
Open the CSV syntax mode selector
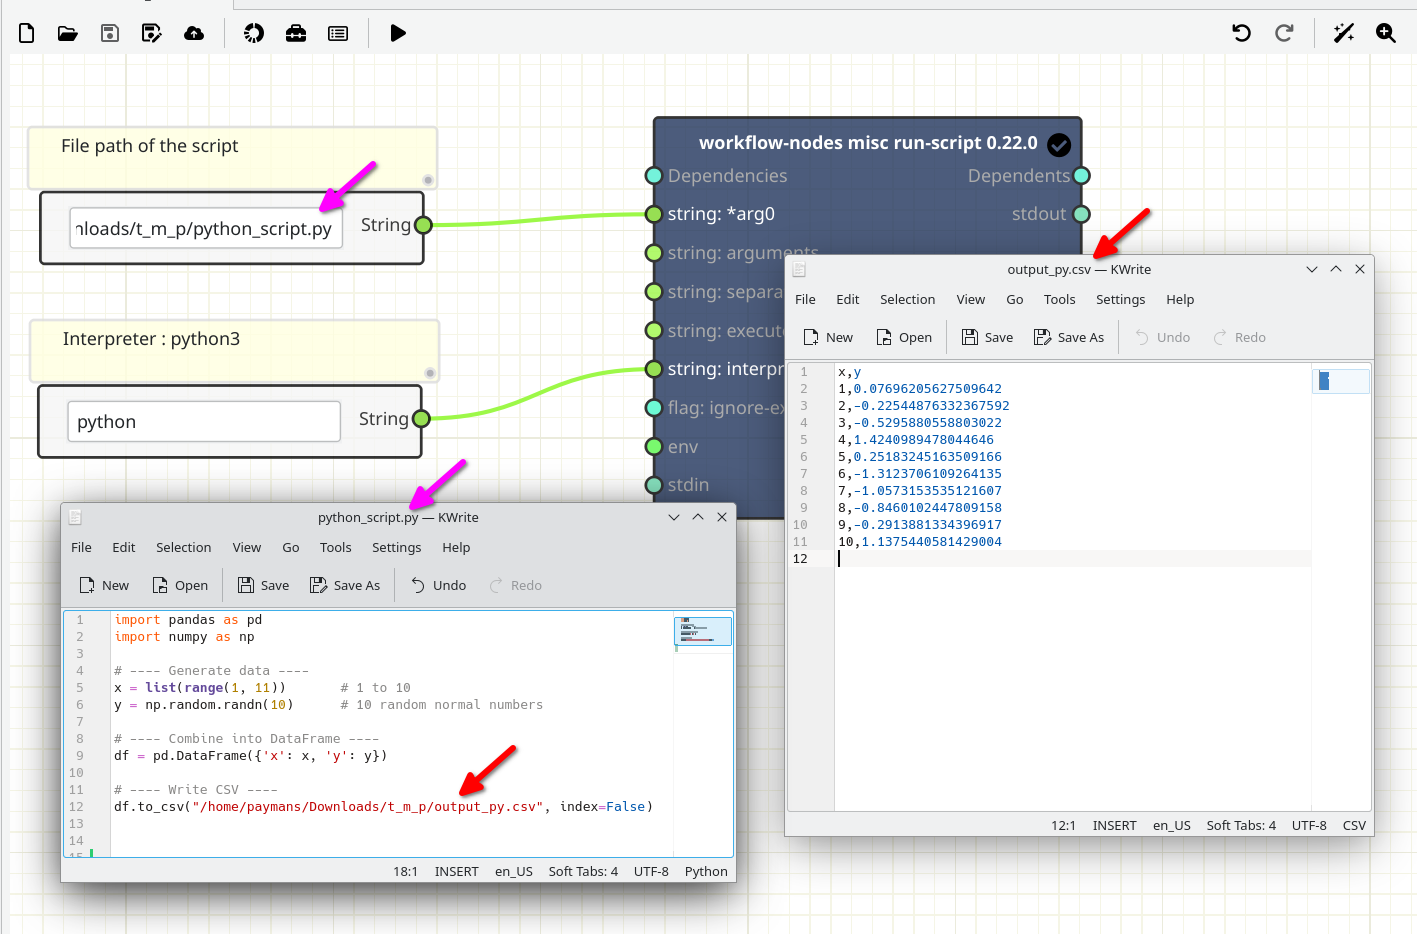tap(1354, 825)
